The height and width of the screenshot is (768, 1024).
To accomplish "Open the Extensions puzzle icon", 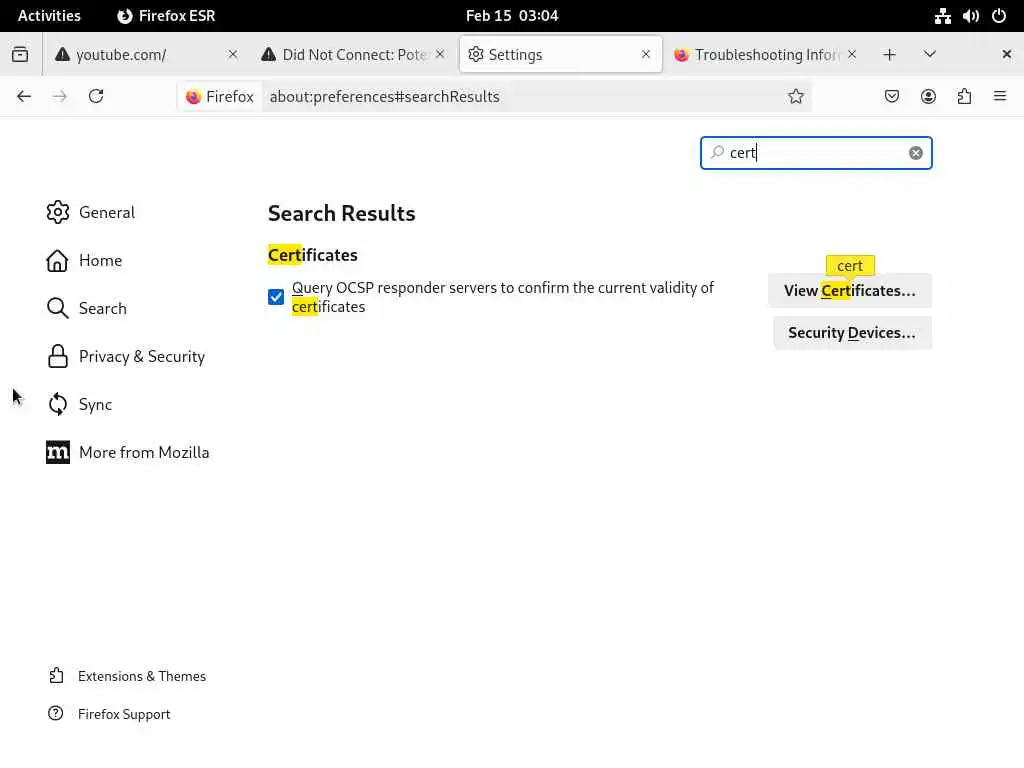I will tap(964, 96).
